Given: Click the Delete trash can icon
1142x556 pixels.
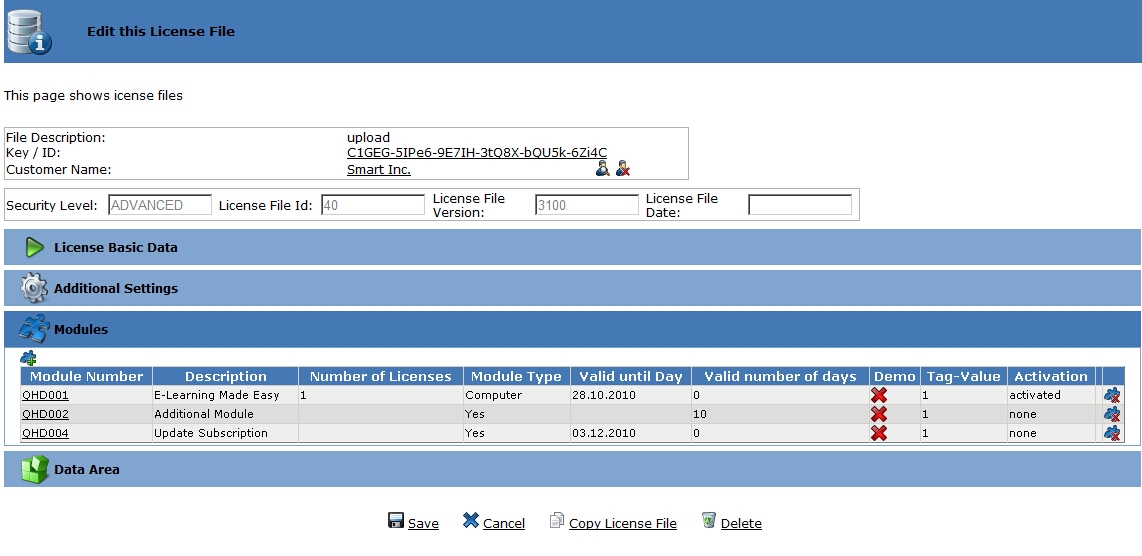Looking at the screenshot, I should click(709, 521).
